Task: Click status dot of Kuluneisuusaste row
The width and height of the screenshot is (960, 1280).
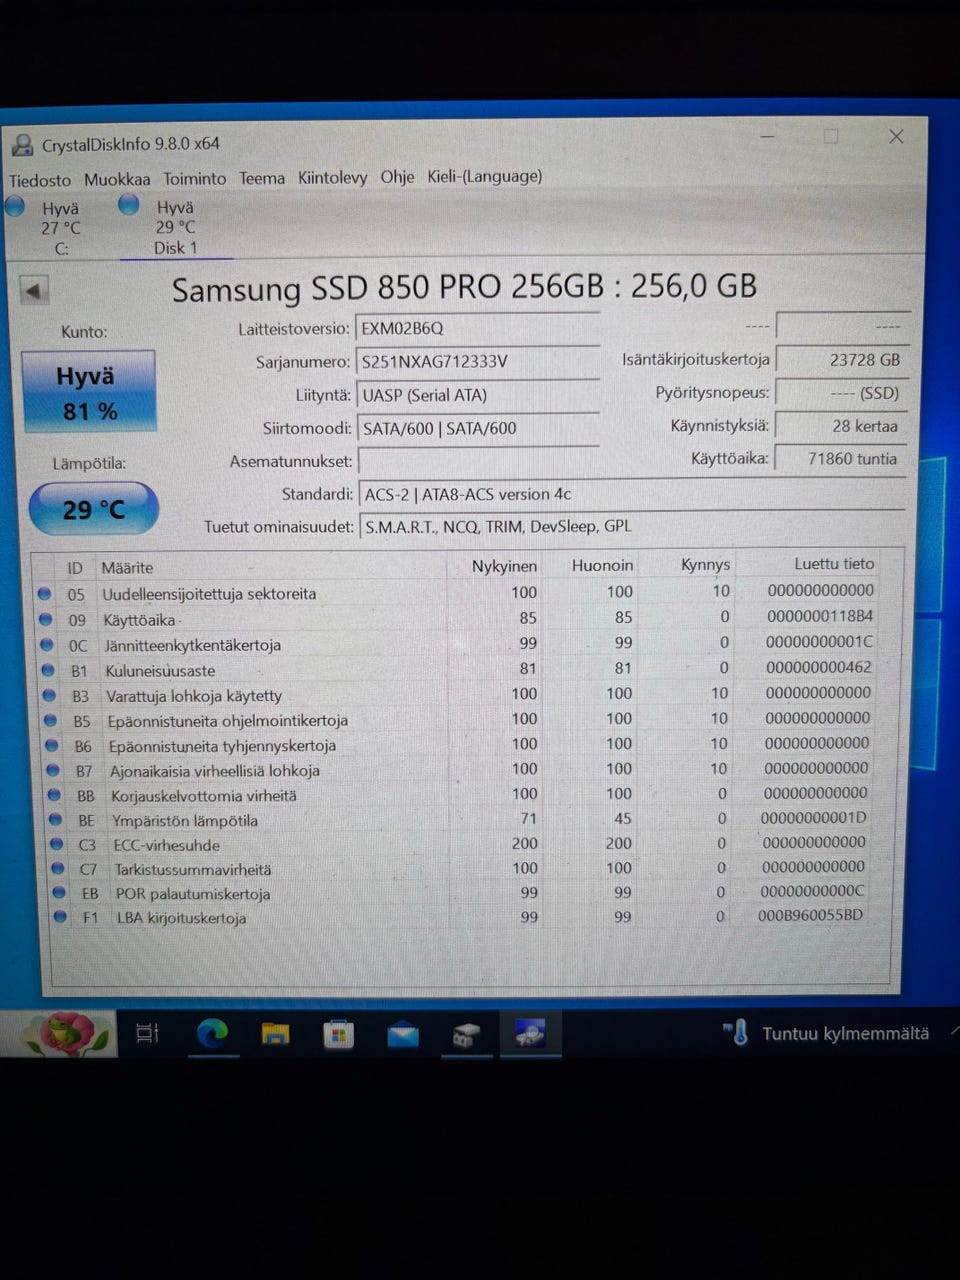Action: (x=47, y=670)
